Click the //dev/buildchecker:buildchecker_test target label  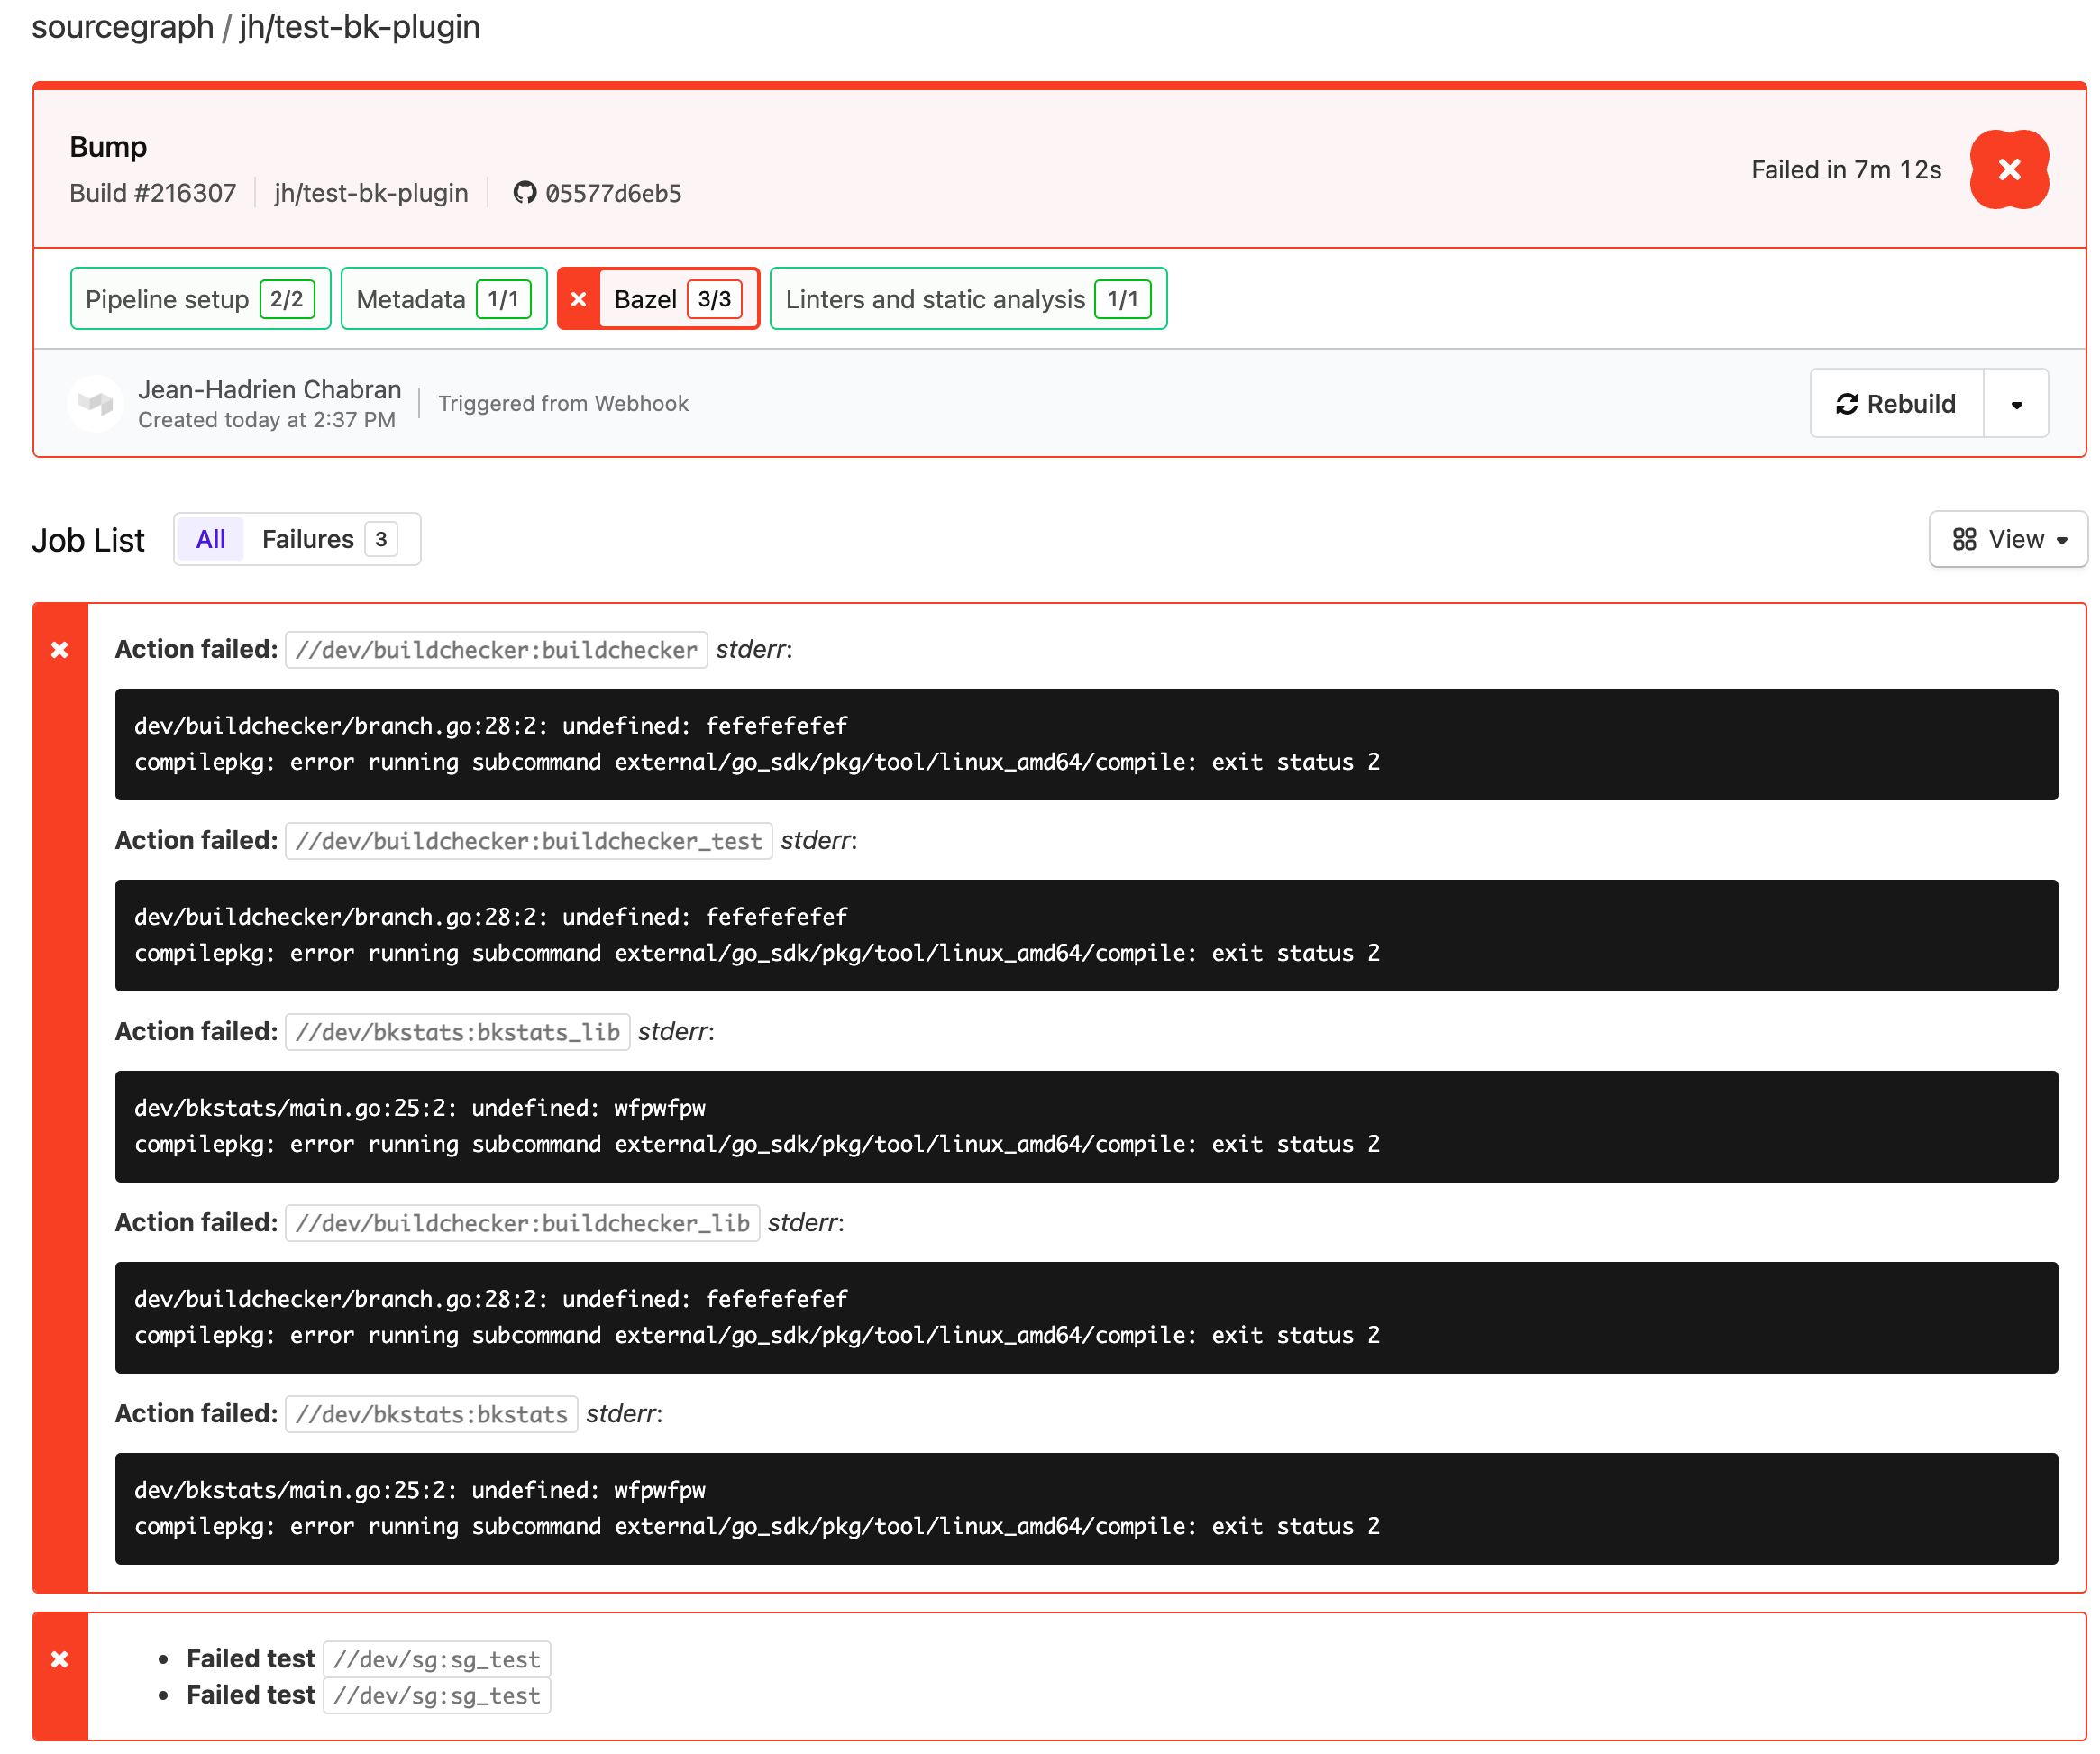pos(529,841)
